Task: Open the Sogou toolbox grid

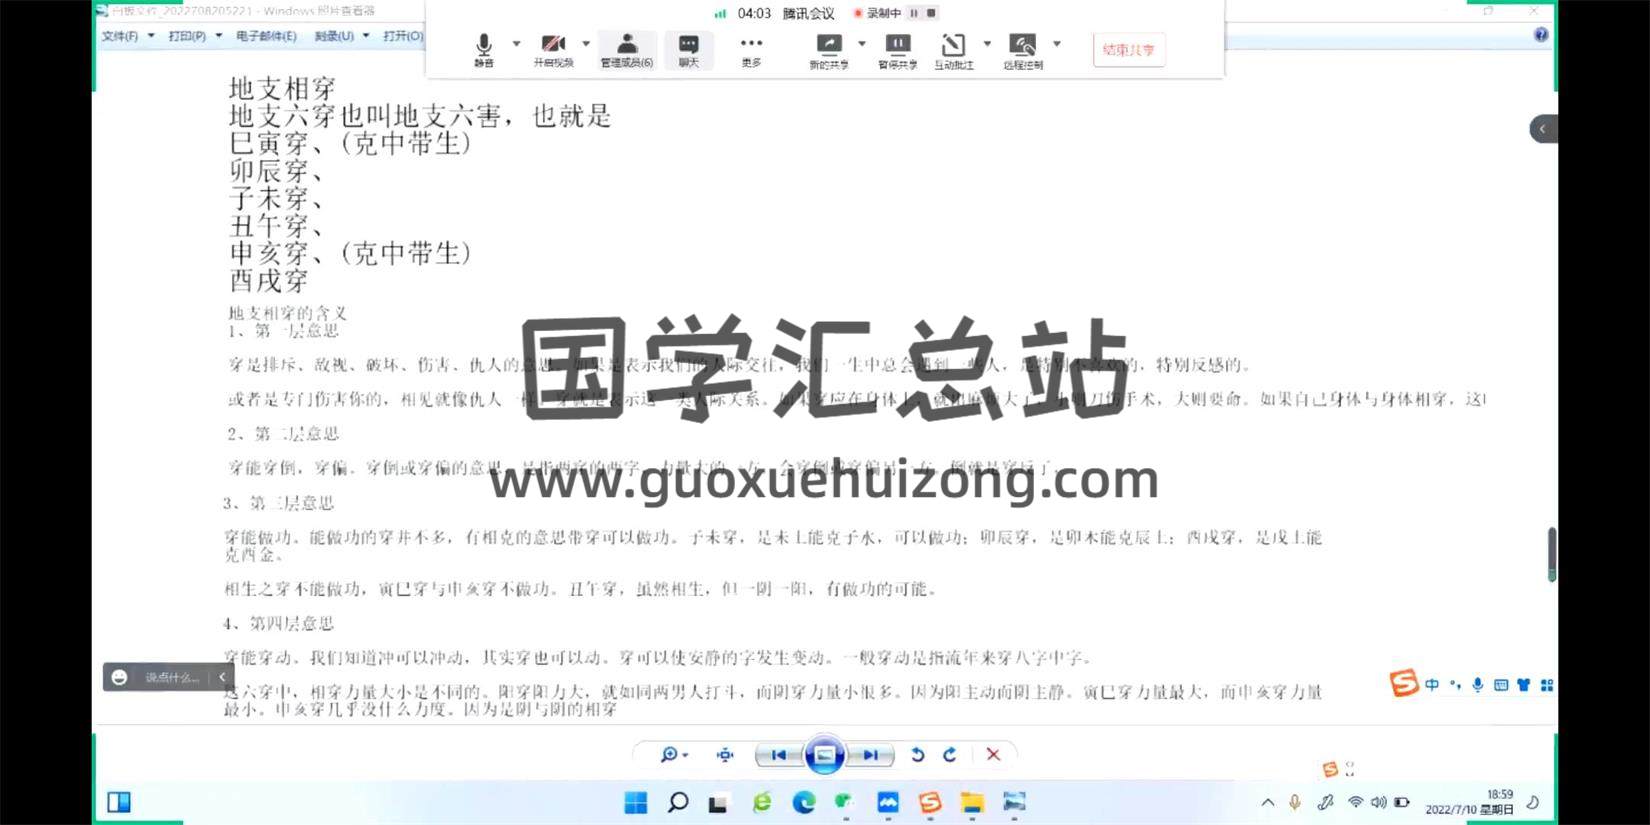Action: click(x=1547, y=685)
